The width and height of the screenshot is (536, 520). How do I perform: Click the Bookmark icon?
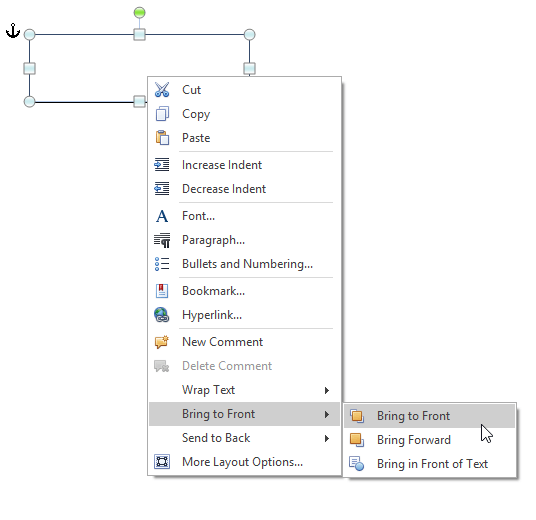coord(162,291)
